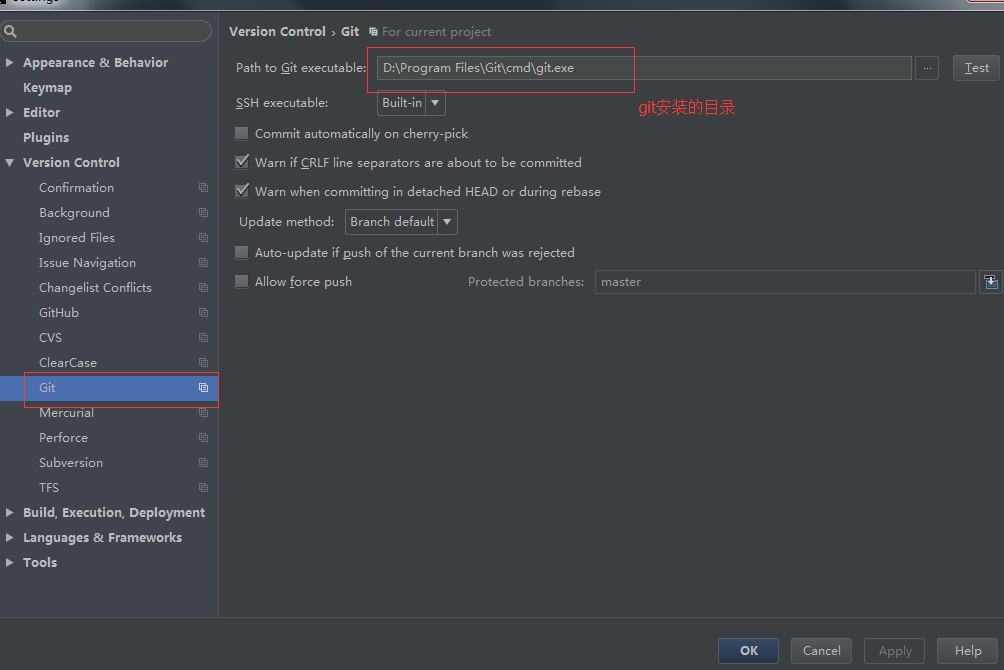Open the CVS settings page

click(51, 338)
